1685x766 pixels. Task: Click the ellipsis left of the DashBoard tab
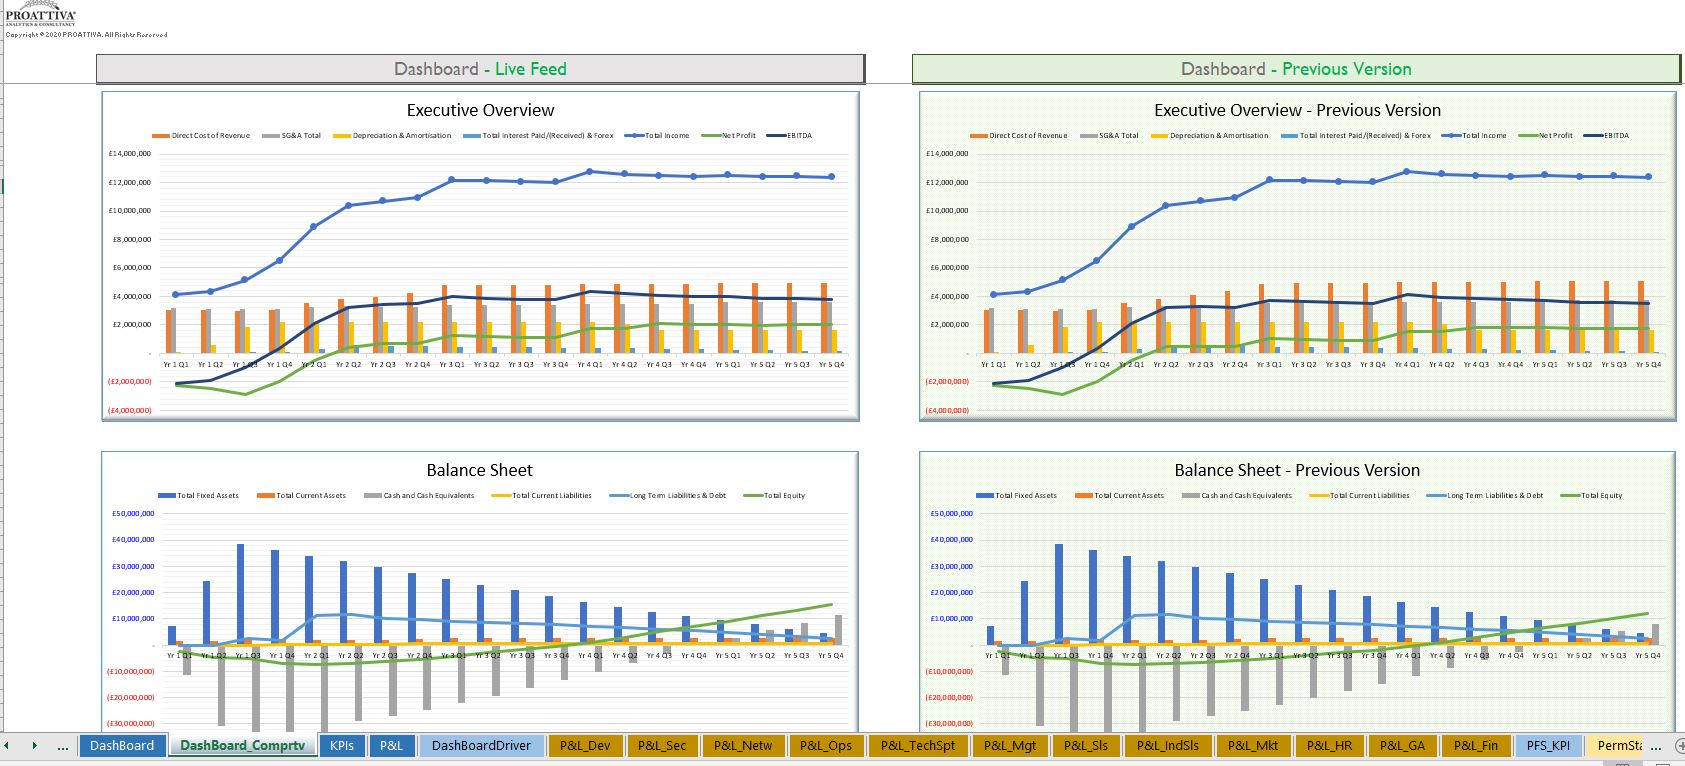[63, 746]
